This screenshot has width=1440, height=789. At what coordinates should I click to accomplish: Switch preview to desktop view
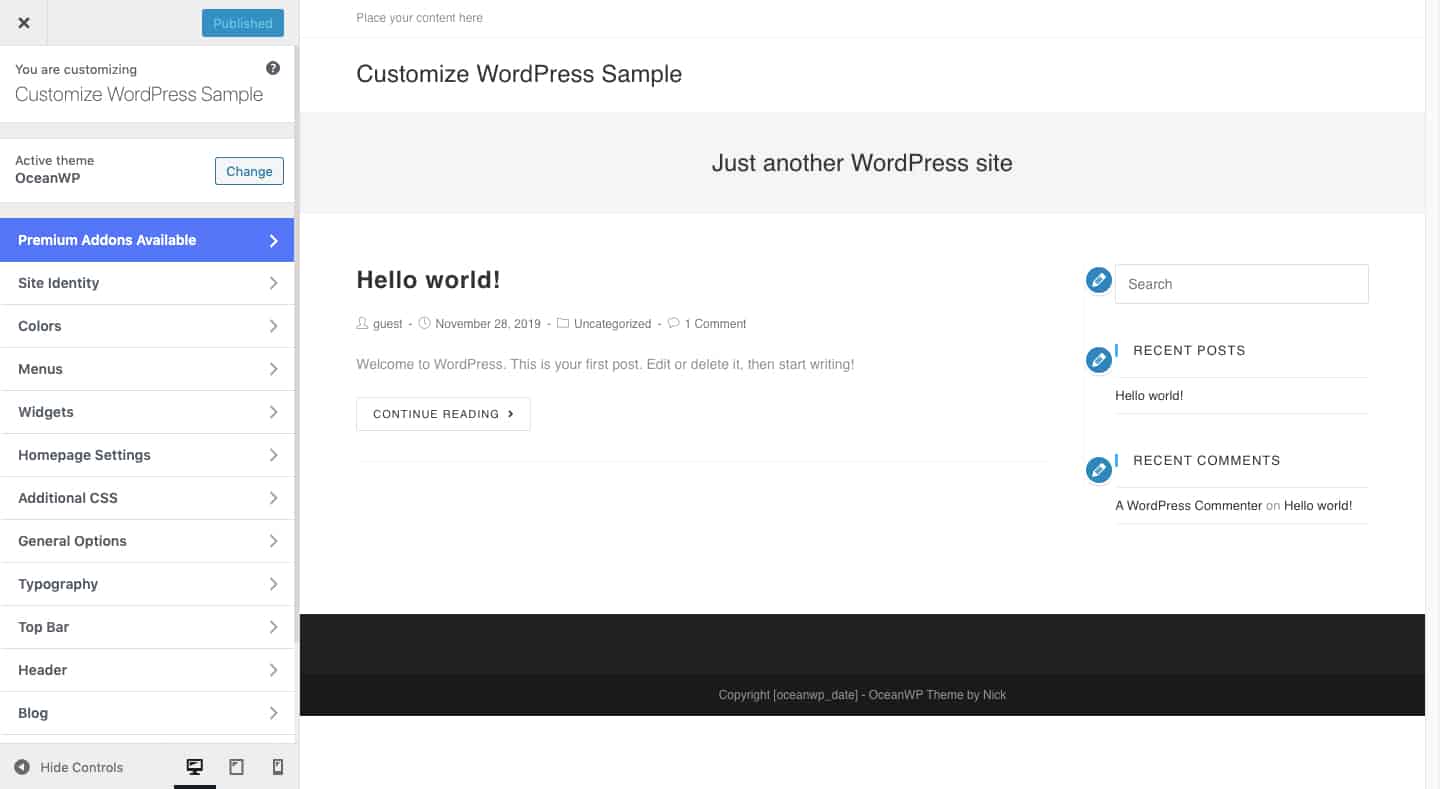point(194,766)
